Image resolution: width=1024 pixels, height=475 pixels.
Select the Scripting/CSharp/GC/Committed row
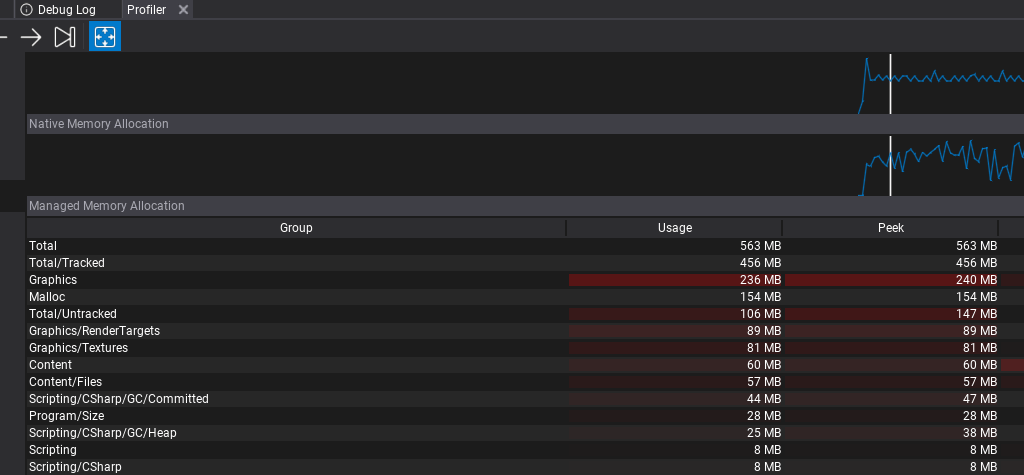coord(525,399)
